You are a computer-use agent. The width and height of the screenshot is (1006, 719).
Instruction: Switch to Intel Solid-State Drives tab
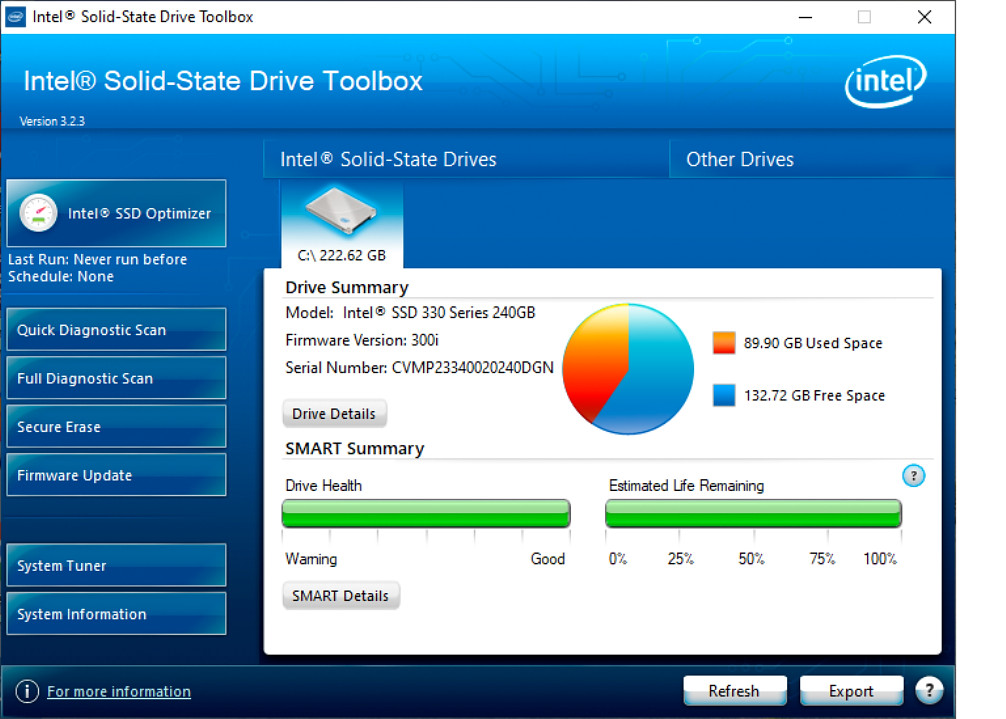point(466,159)
